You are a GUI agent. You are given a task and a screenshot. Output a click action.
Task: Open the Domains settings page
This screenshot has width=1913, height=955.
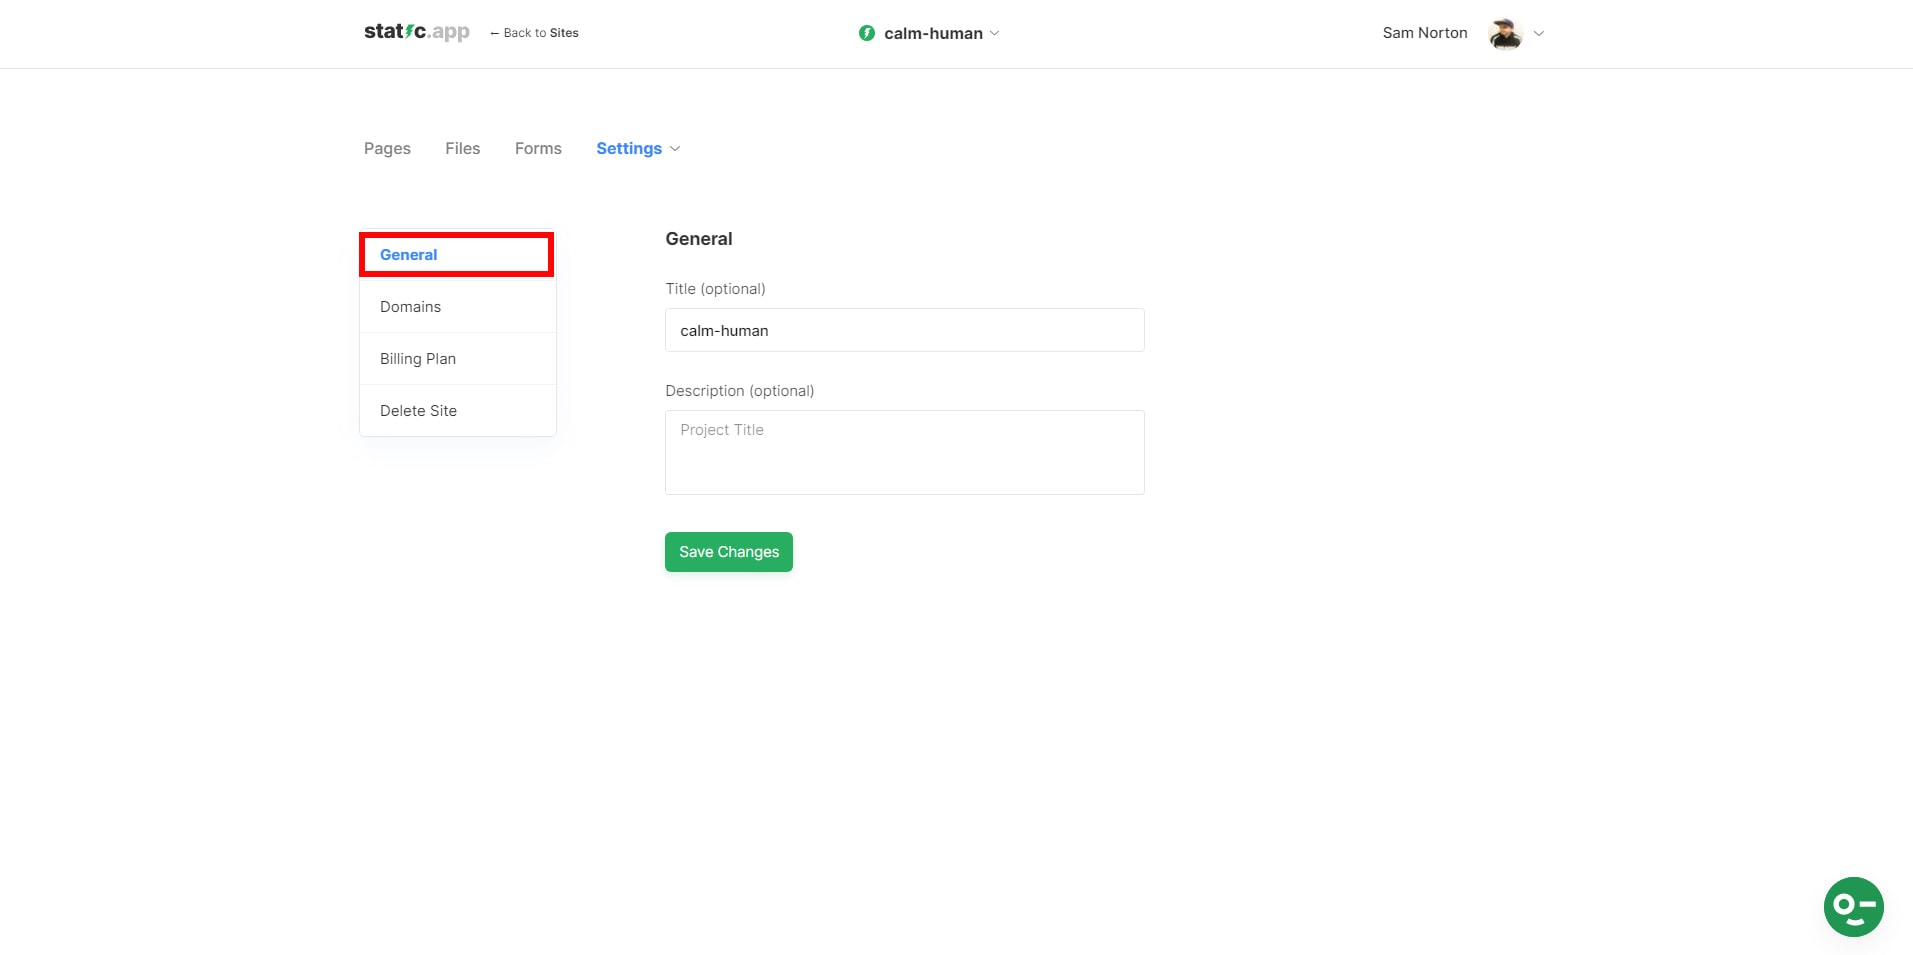pyautogui.click(x=410, y=306)
